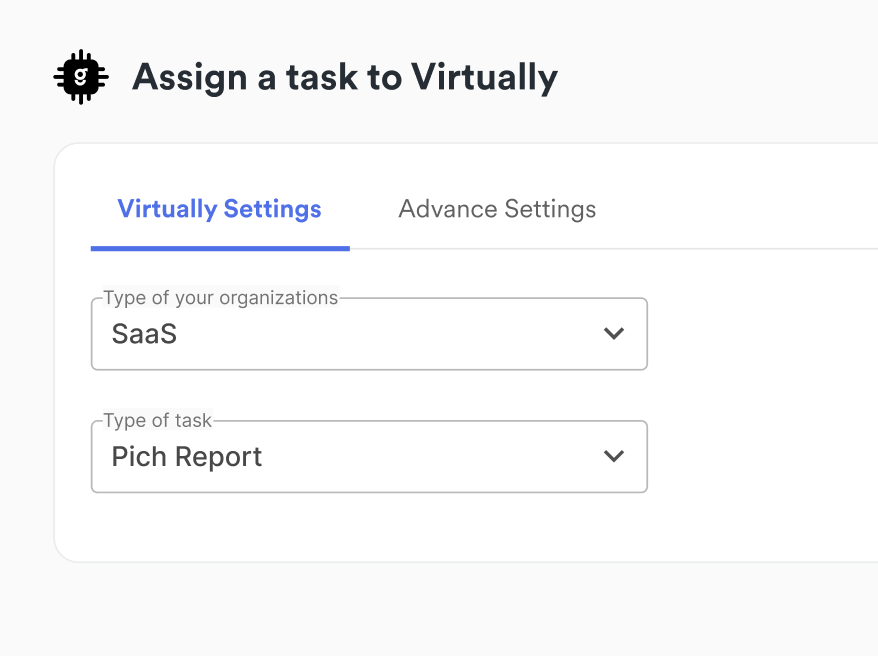
Task: Click the blank space right of the SaaS dropdown
Action: click(760, 334)
